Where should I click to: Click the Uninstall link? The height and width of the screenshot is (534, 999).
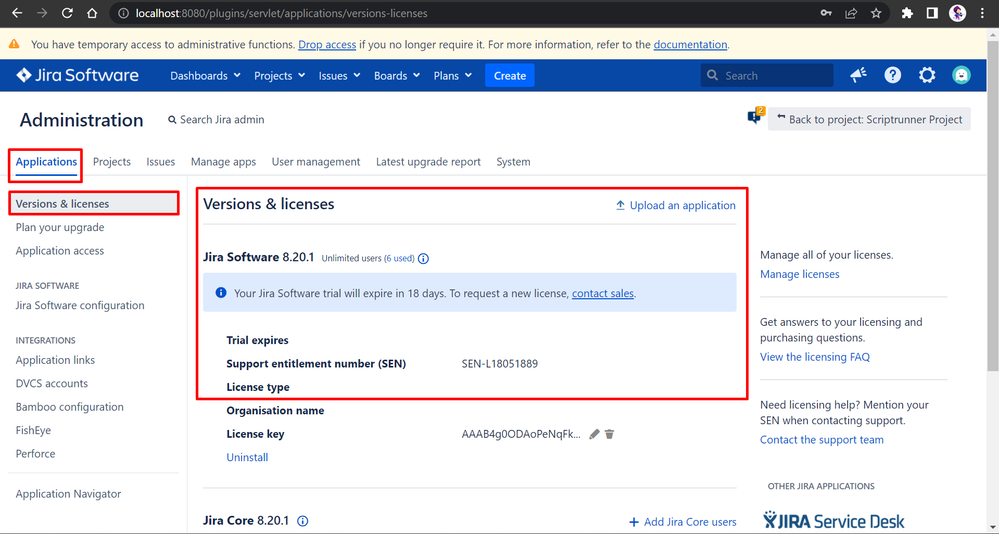pyautogui.click(x=247, y=458)
